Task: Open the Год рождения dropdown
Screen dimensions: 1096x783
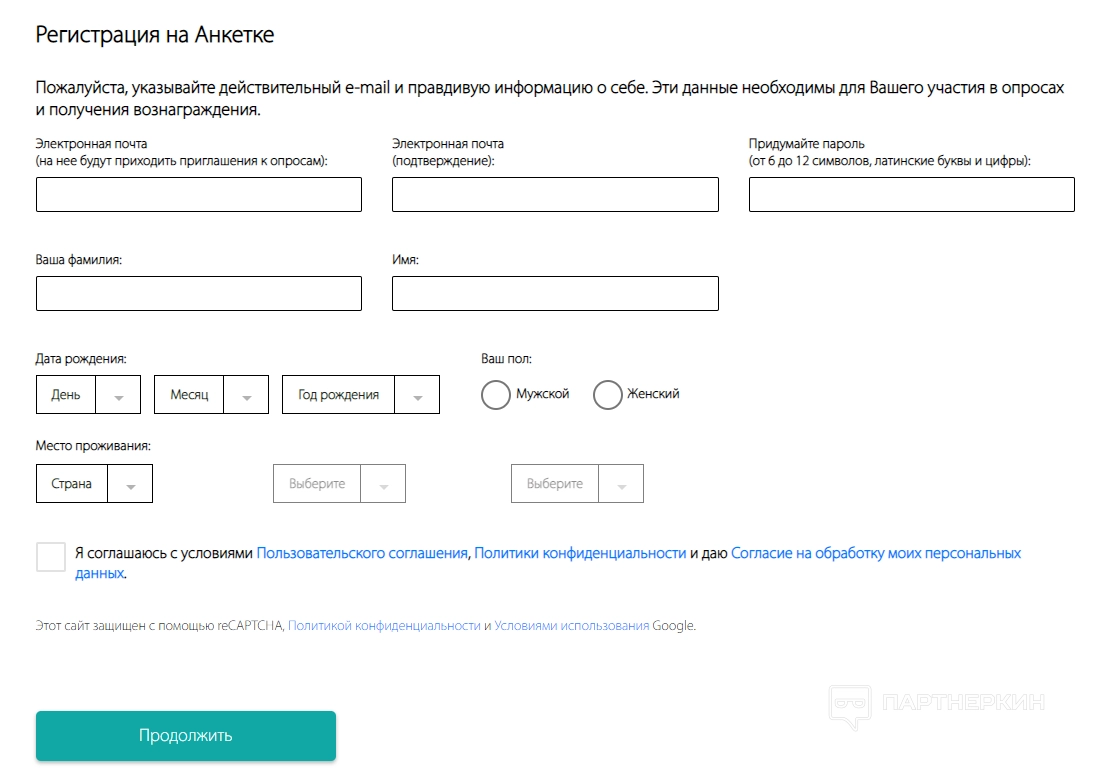Action: [x=361, y=395]
